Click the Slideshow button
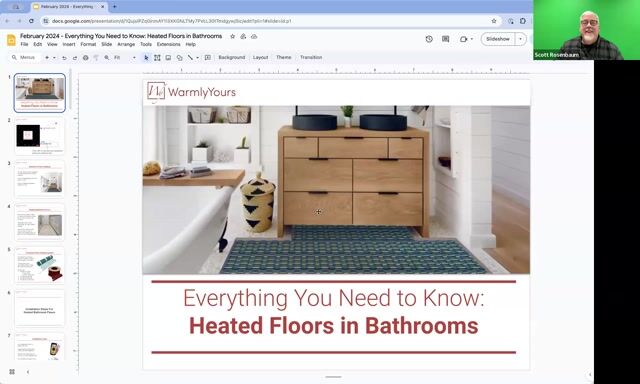This screenshot has width=640, height=384. [498, 39]
